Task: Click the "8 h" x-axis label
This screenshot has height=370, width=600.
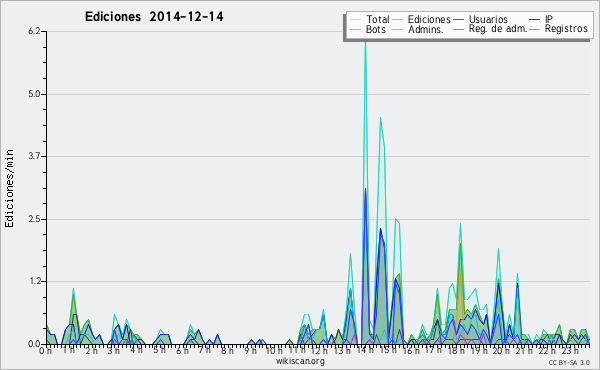Action: click(x=227, y=350)
